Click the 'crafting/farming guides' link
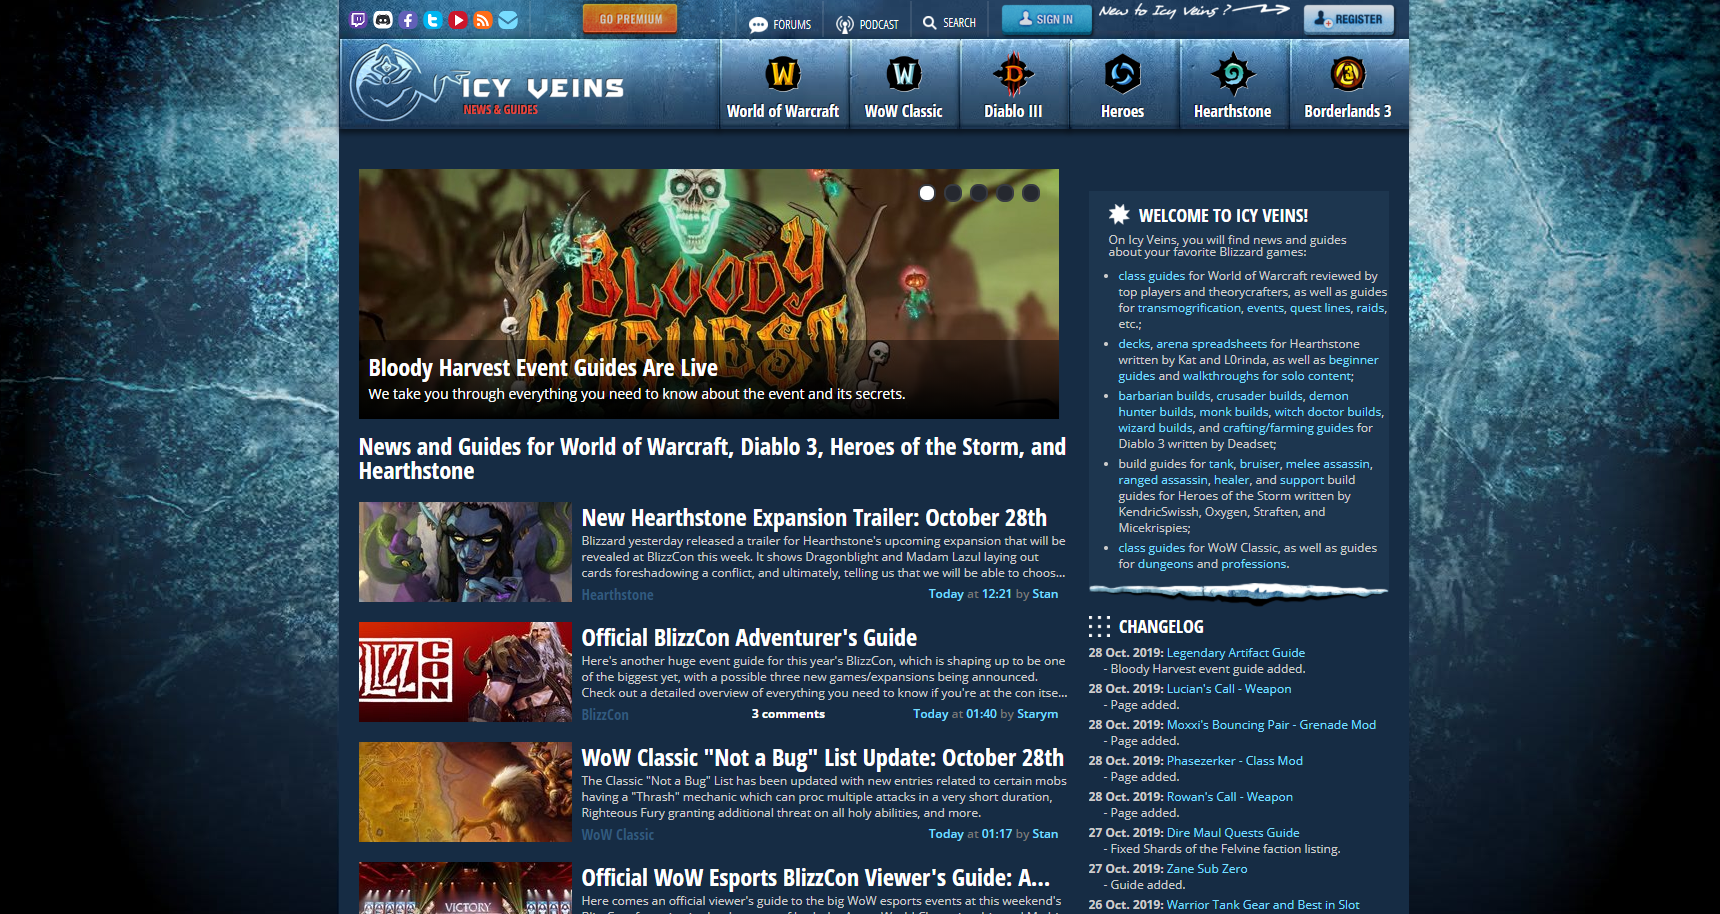 [x=1288, y=428]
